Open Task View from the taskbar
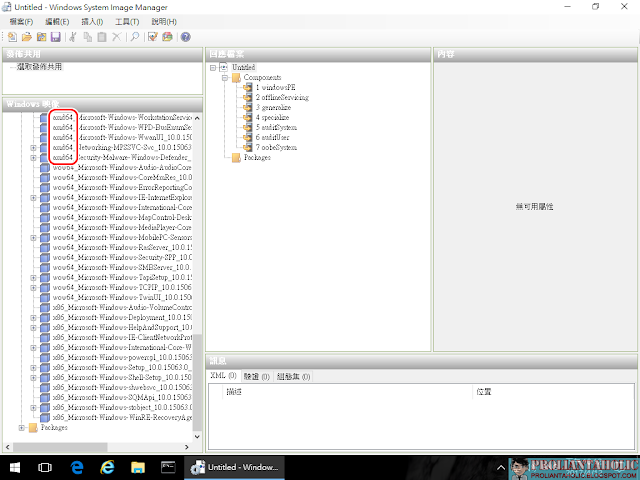640x480 pixels. click(45, 468)
